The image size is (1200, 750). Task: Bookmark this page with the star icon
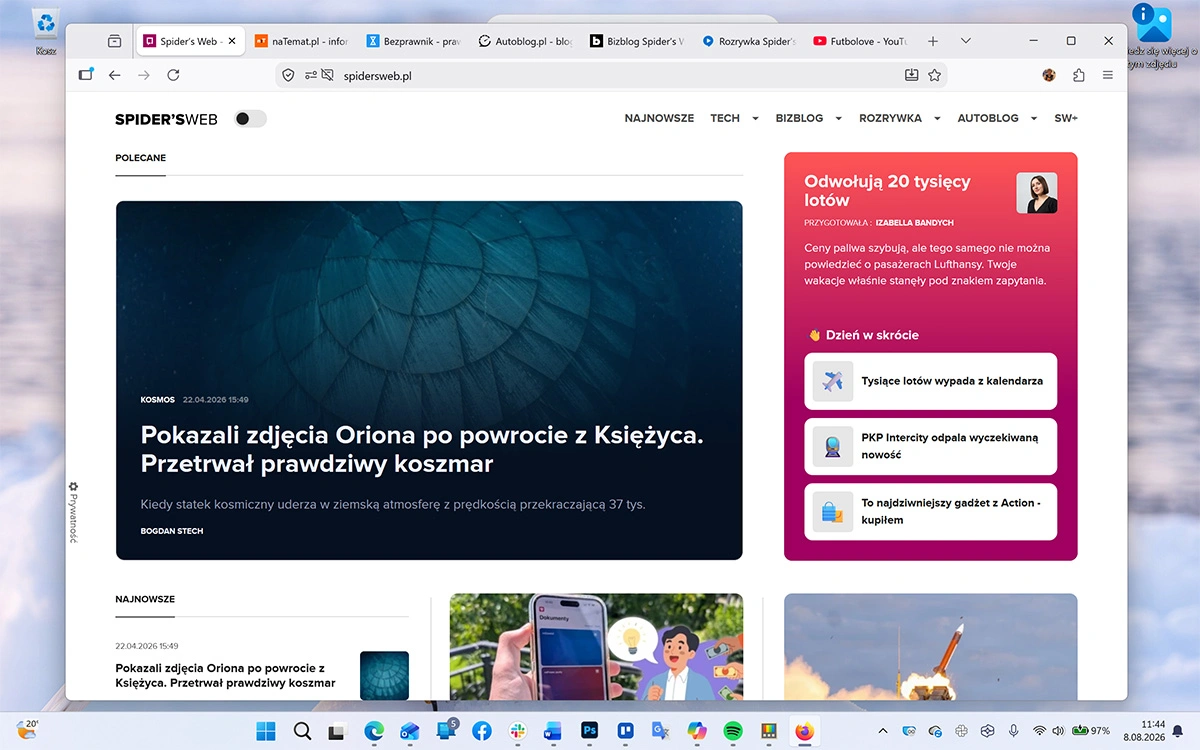point(934,75)
